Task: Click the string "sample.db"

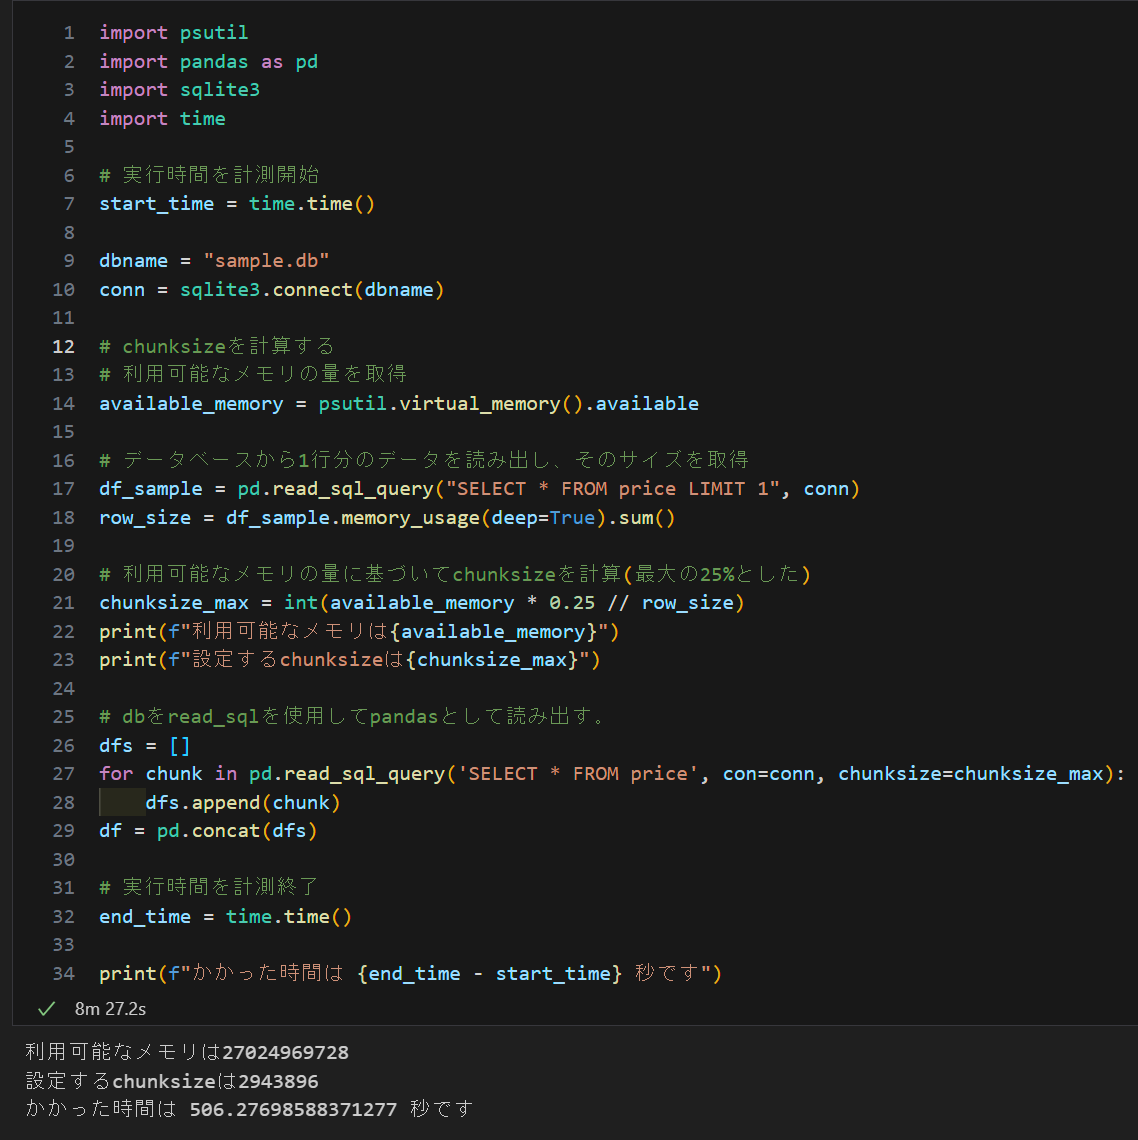Action: pos(266,260)
